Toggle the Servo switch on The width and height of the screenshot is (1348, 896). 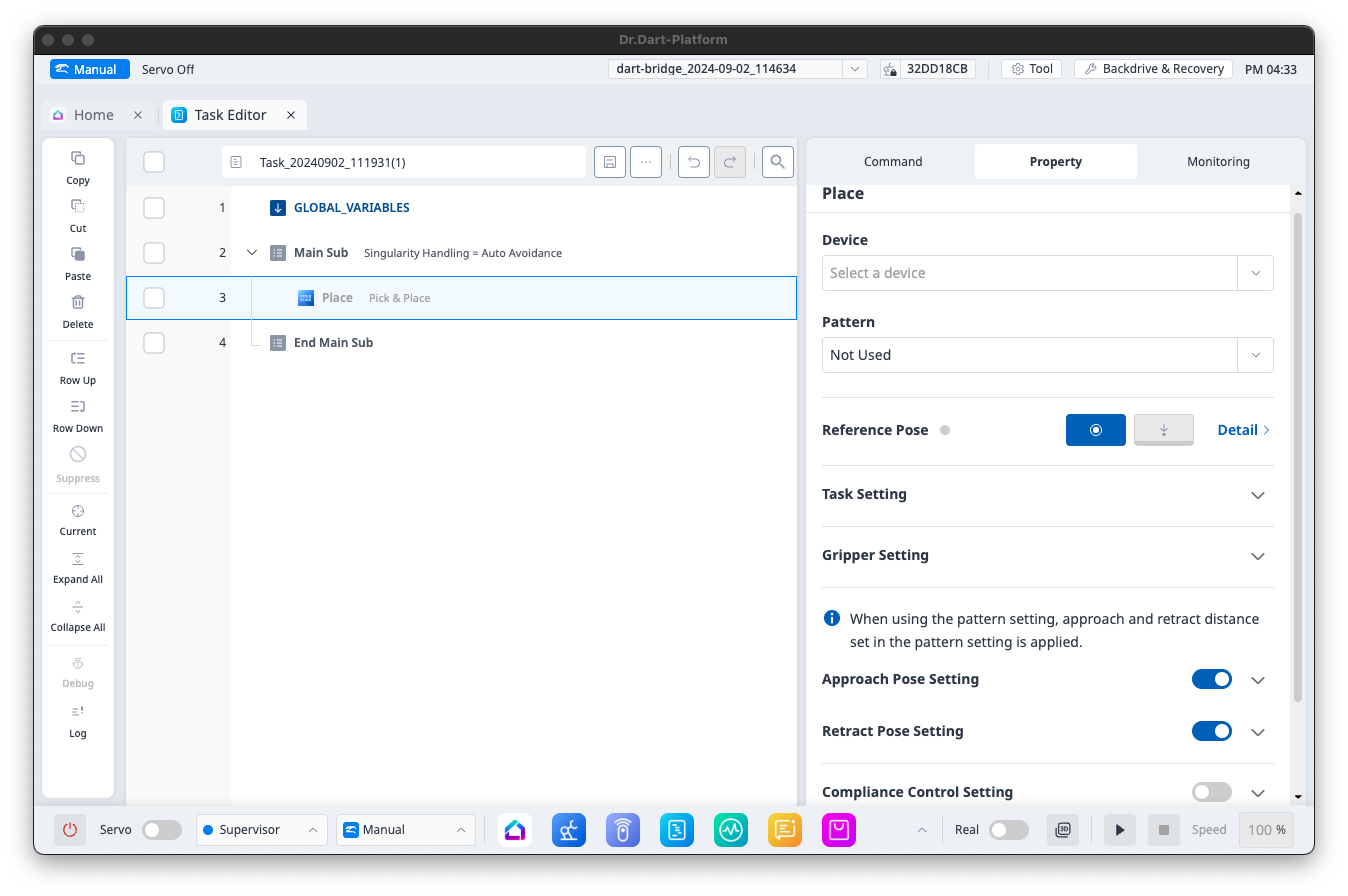click(162, 830)
